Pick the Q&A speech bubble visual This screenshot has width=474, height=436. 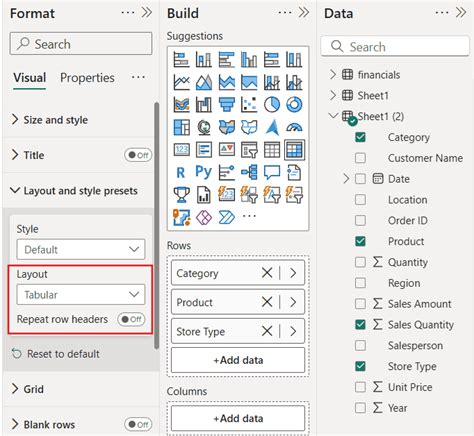point(272,173)
